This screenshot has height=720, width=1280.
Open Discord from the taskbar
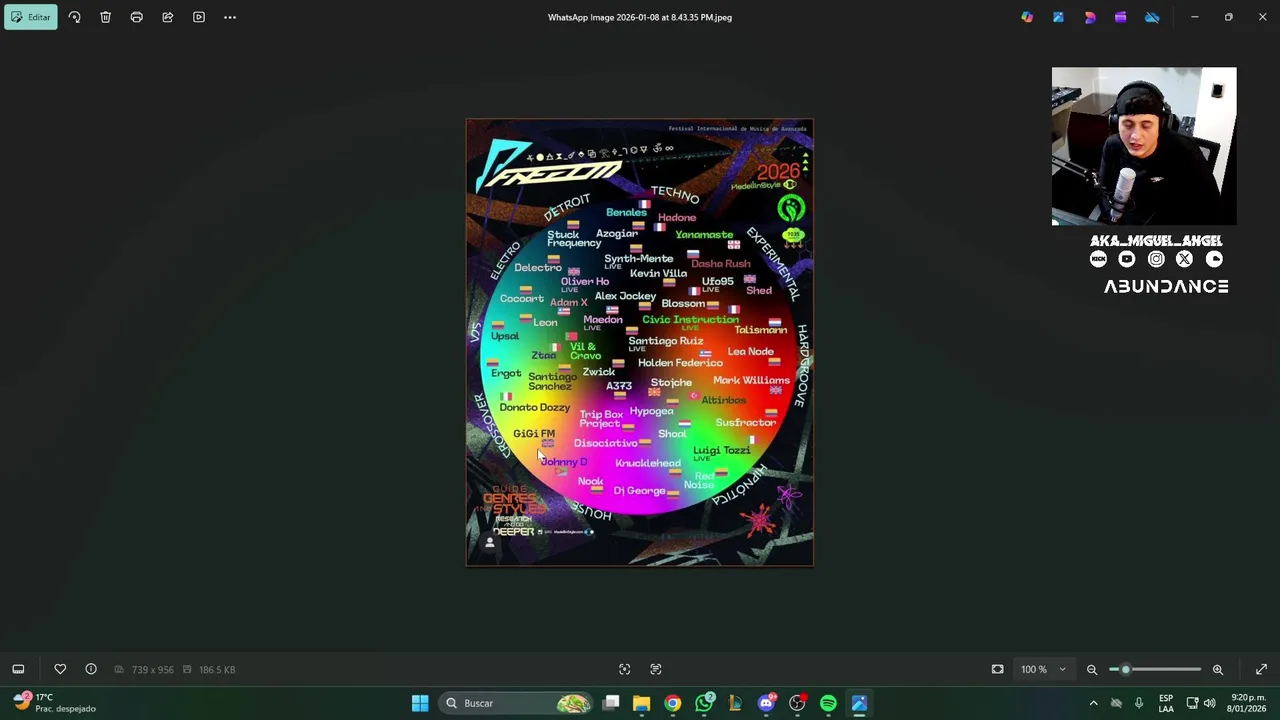(x=766, y=703)
